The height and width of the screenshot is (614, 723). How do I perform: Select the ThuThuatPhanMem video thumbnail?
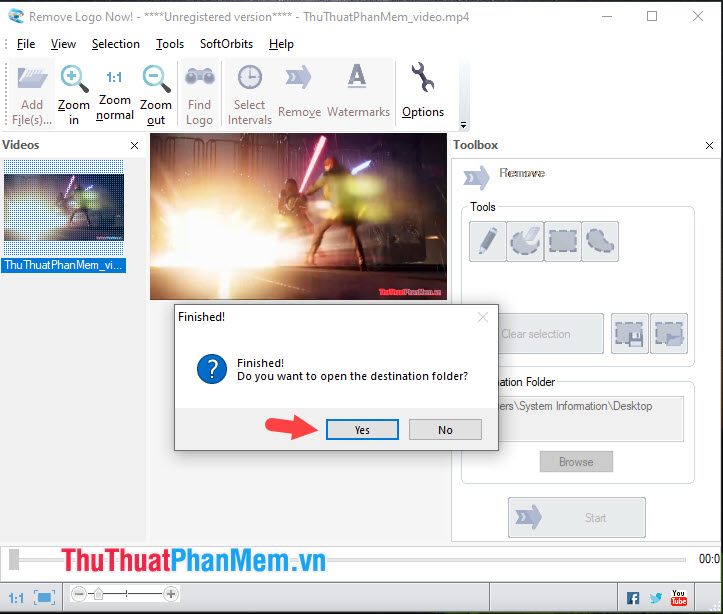click(x=64, y=207)
